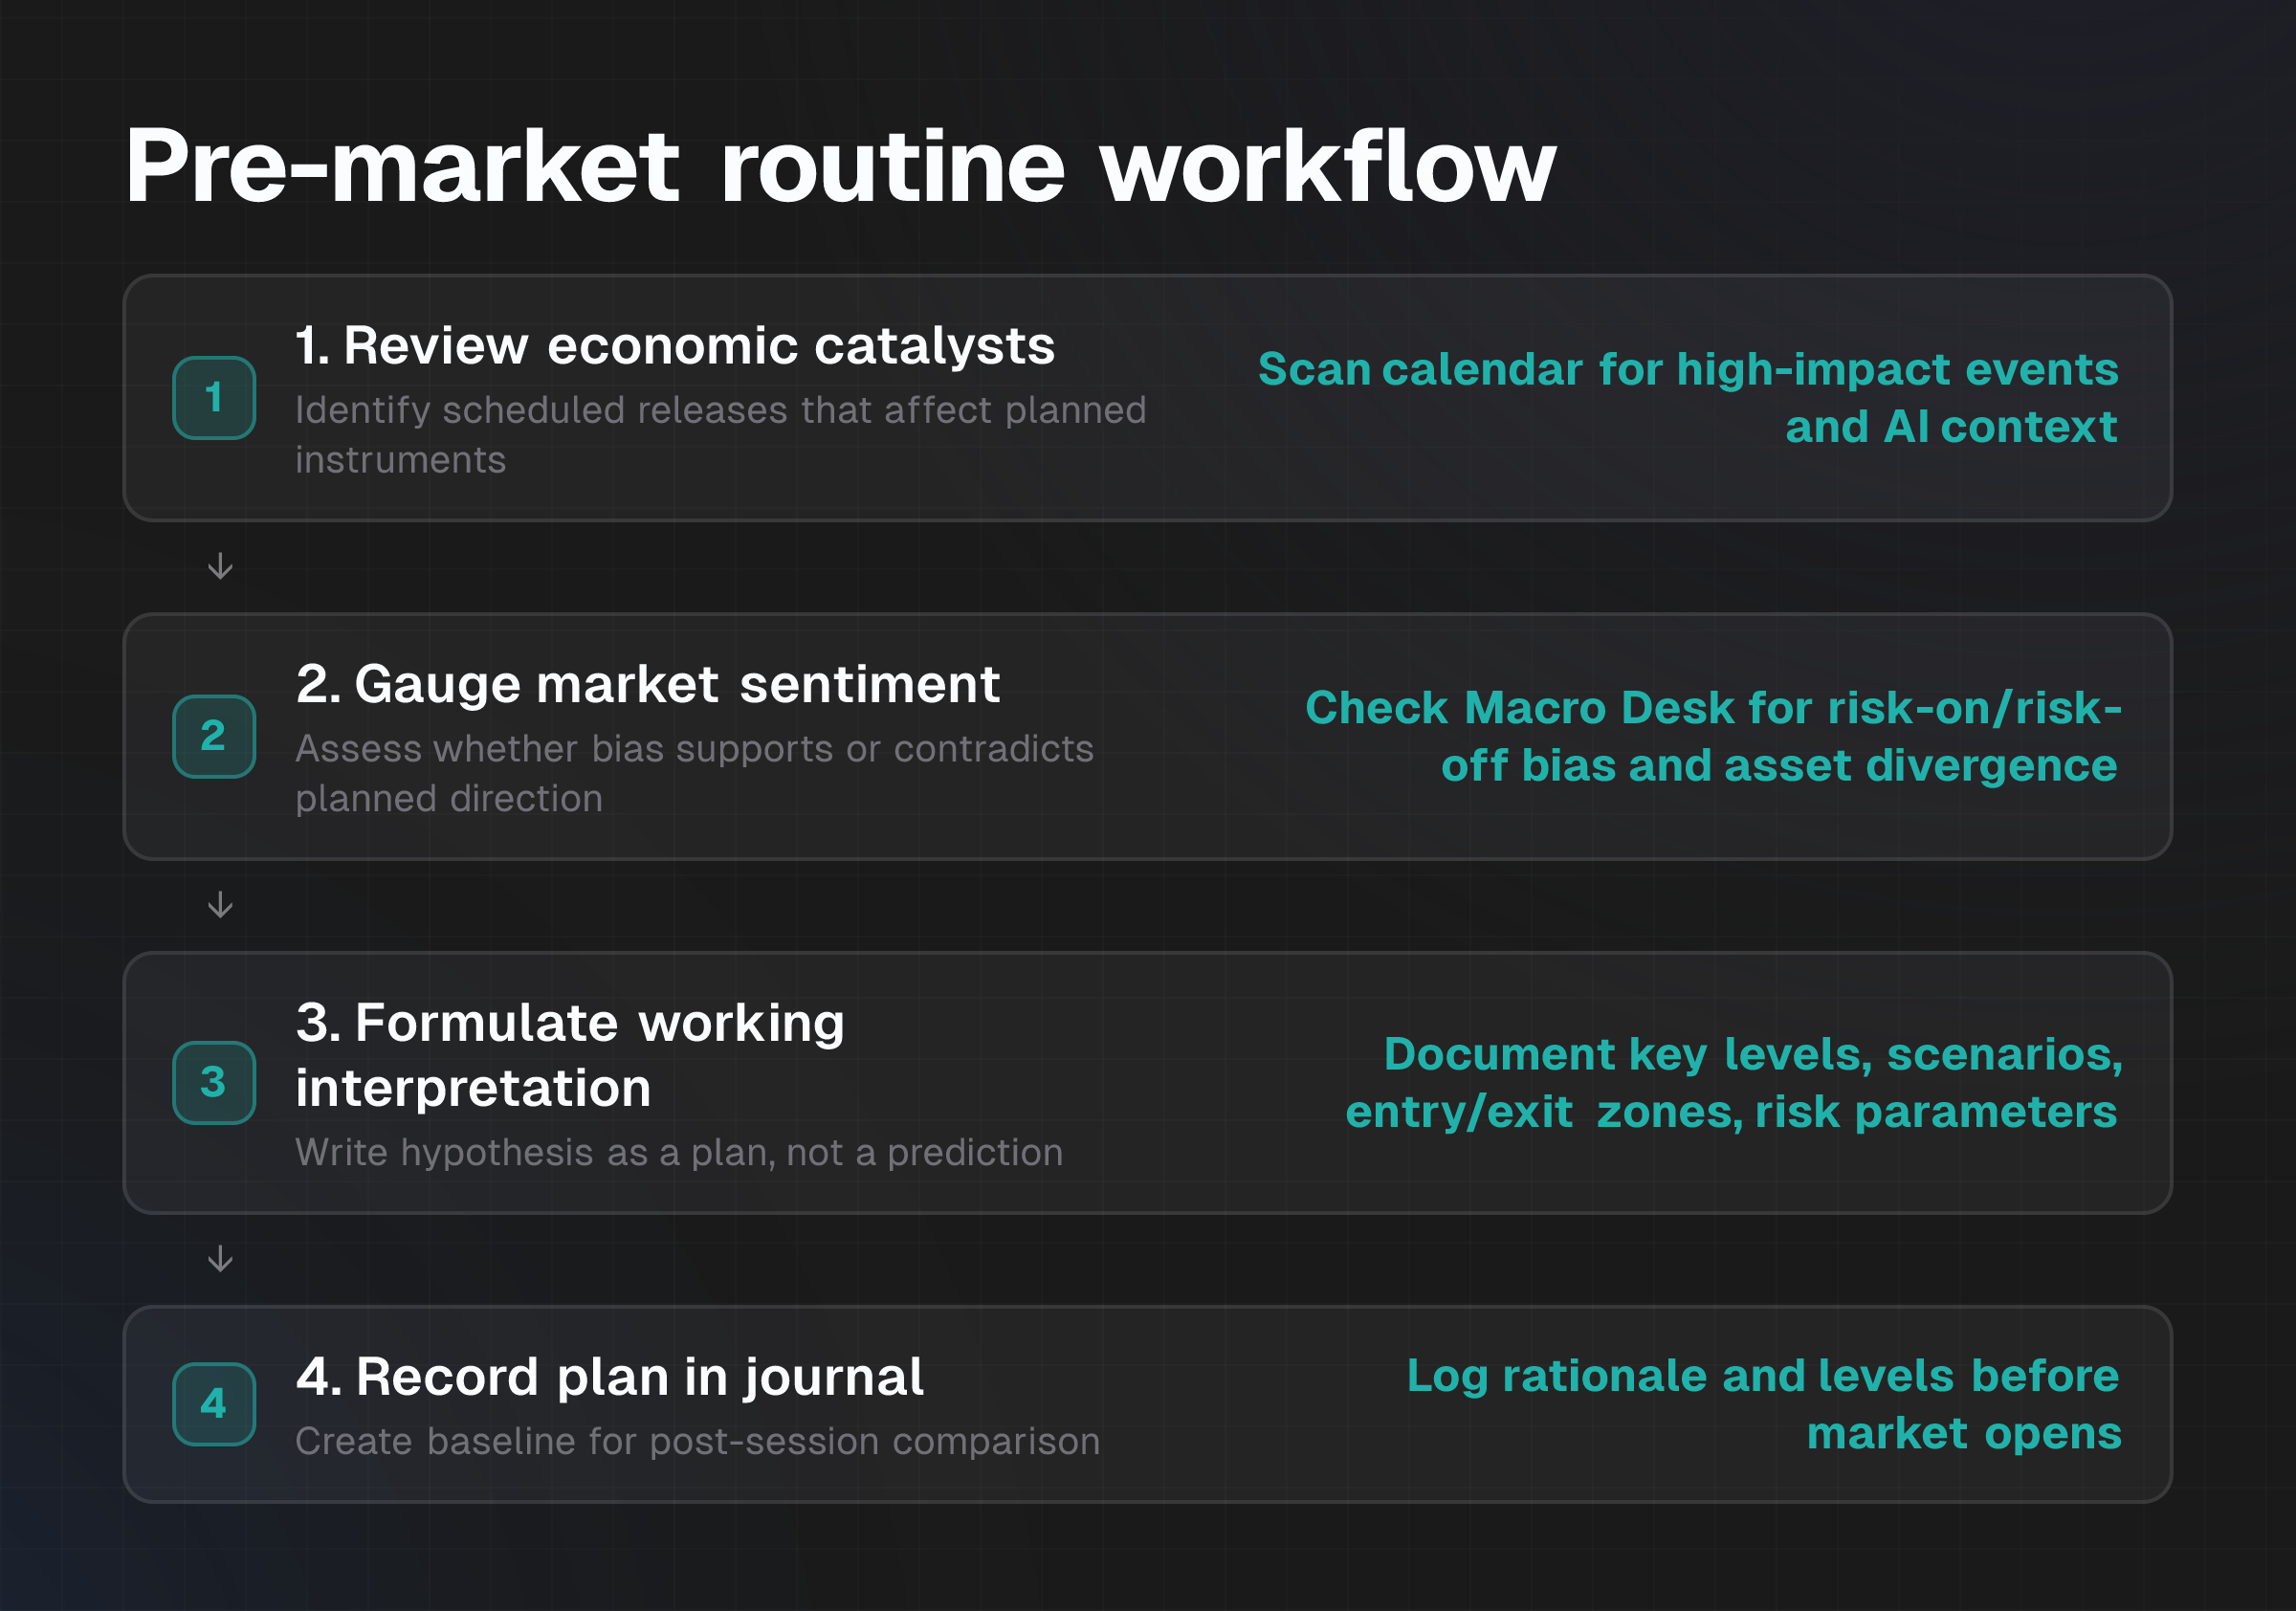Screen dimensions: 2296x1611
Task: Click 'Check Macro Desk for risk-on/risk-off' text
Action: 1712,736
